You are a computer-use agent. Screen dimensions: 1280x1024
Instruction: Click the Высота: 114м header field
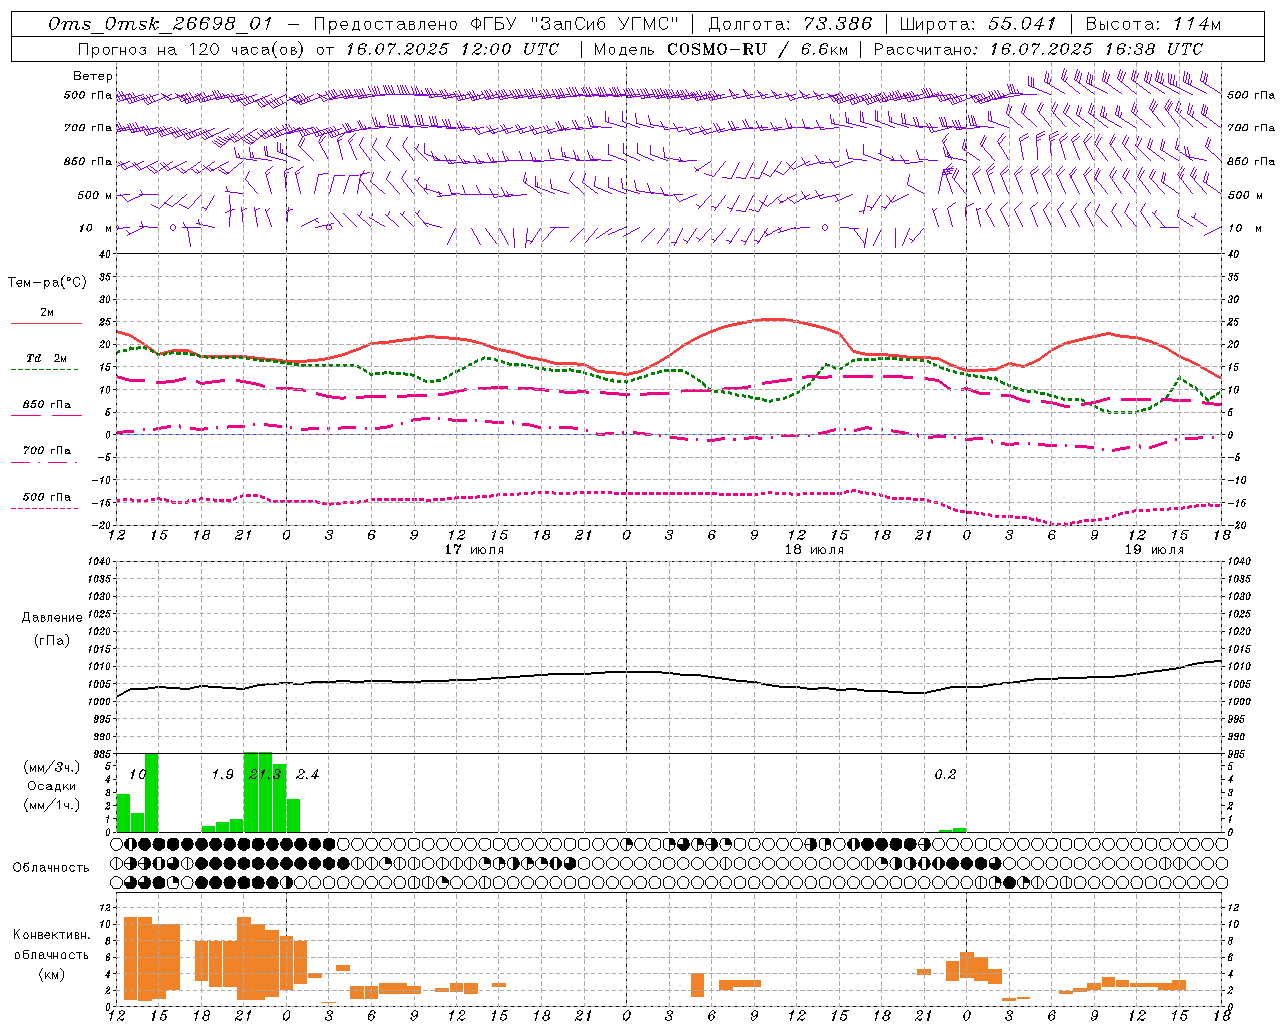click(1154, 24)
